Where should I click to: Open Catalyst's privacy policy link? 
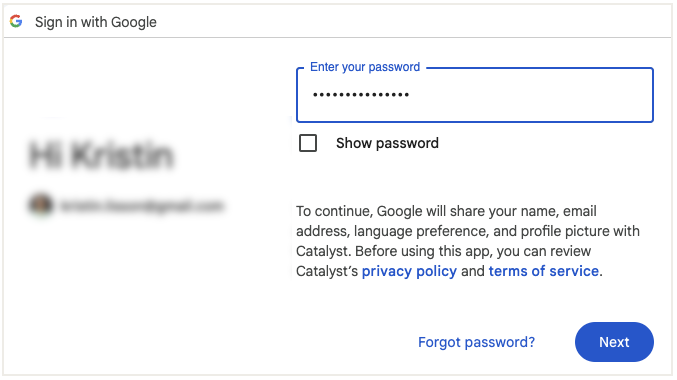click(x=409, y=271)
